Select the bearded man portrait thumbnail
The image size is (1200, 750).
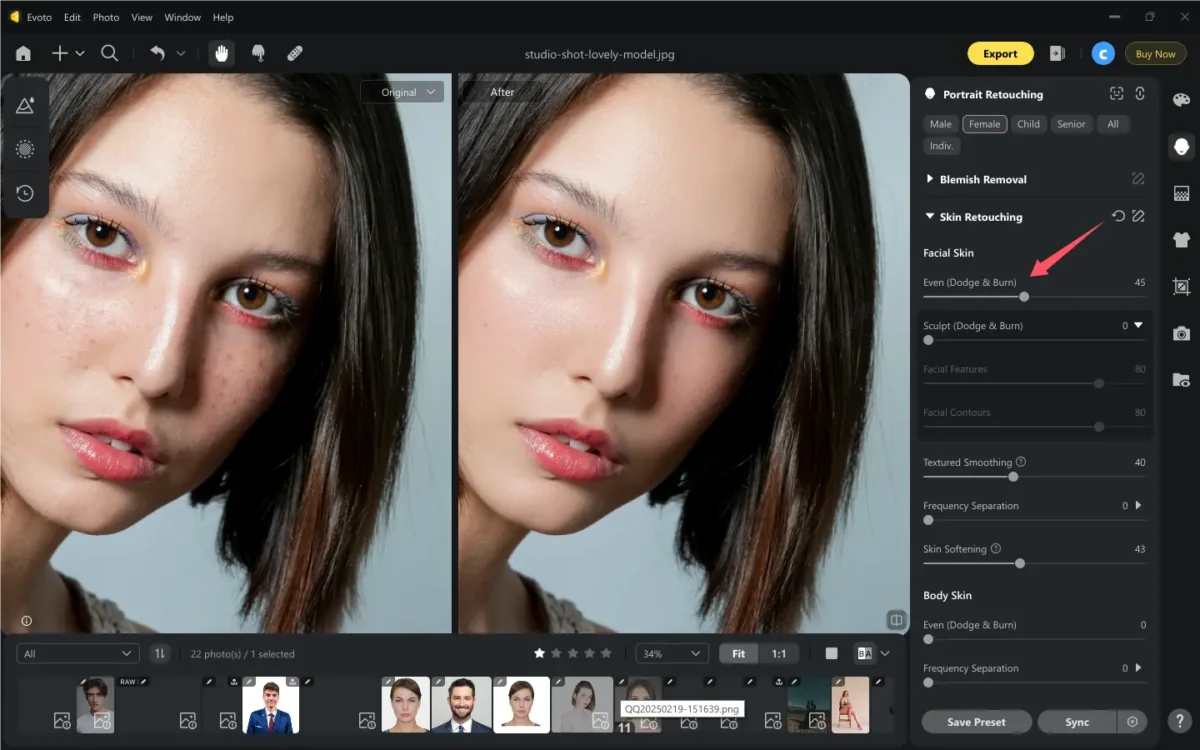[x=461, y=705]
